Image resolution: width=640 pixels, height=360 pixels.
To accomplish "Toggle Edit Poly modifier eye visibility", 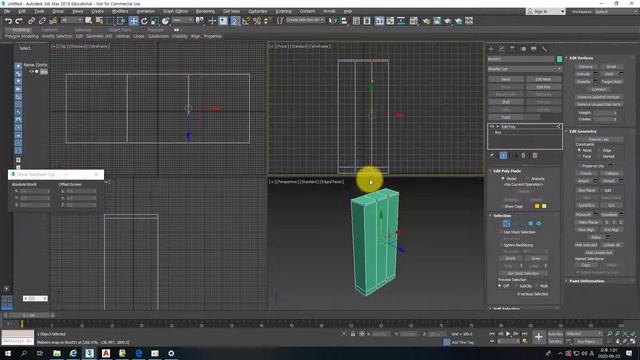I will tap(492, 127).
